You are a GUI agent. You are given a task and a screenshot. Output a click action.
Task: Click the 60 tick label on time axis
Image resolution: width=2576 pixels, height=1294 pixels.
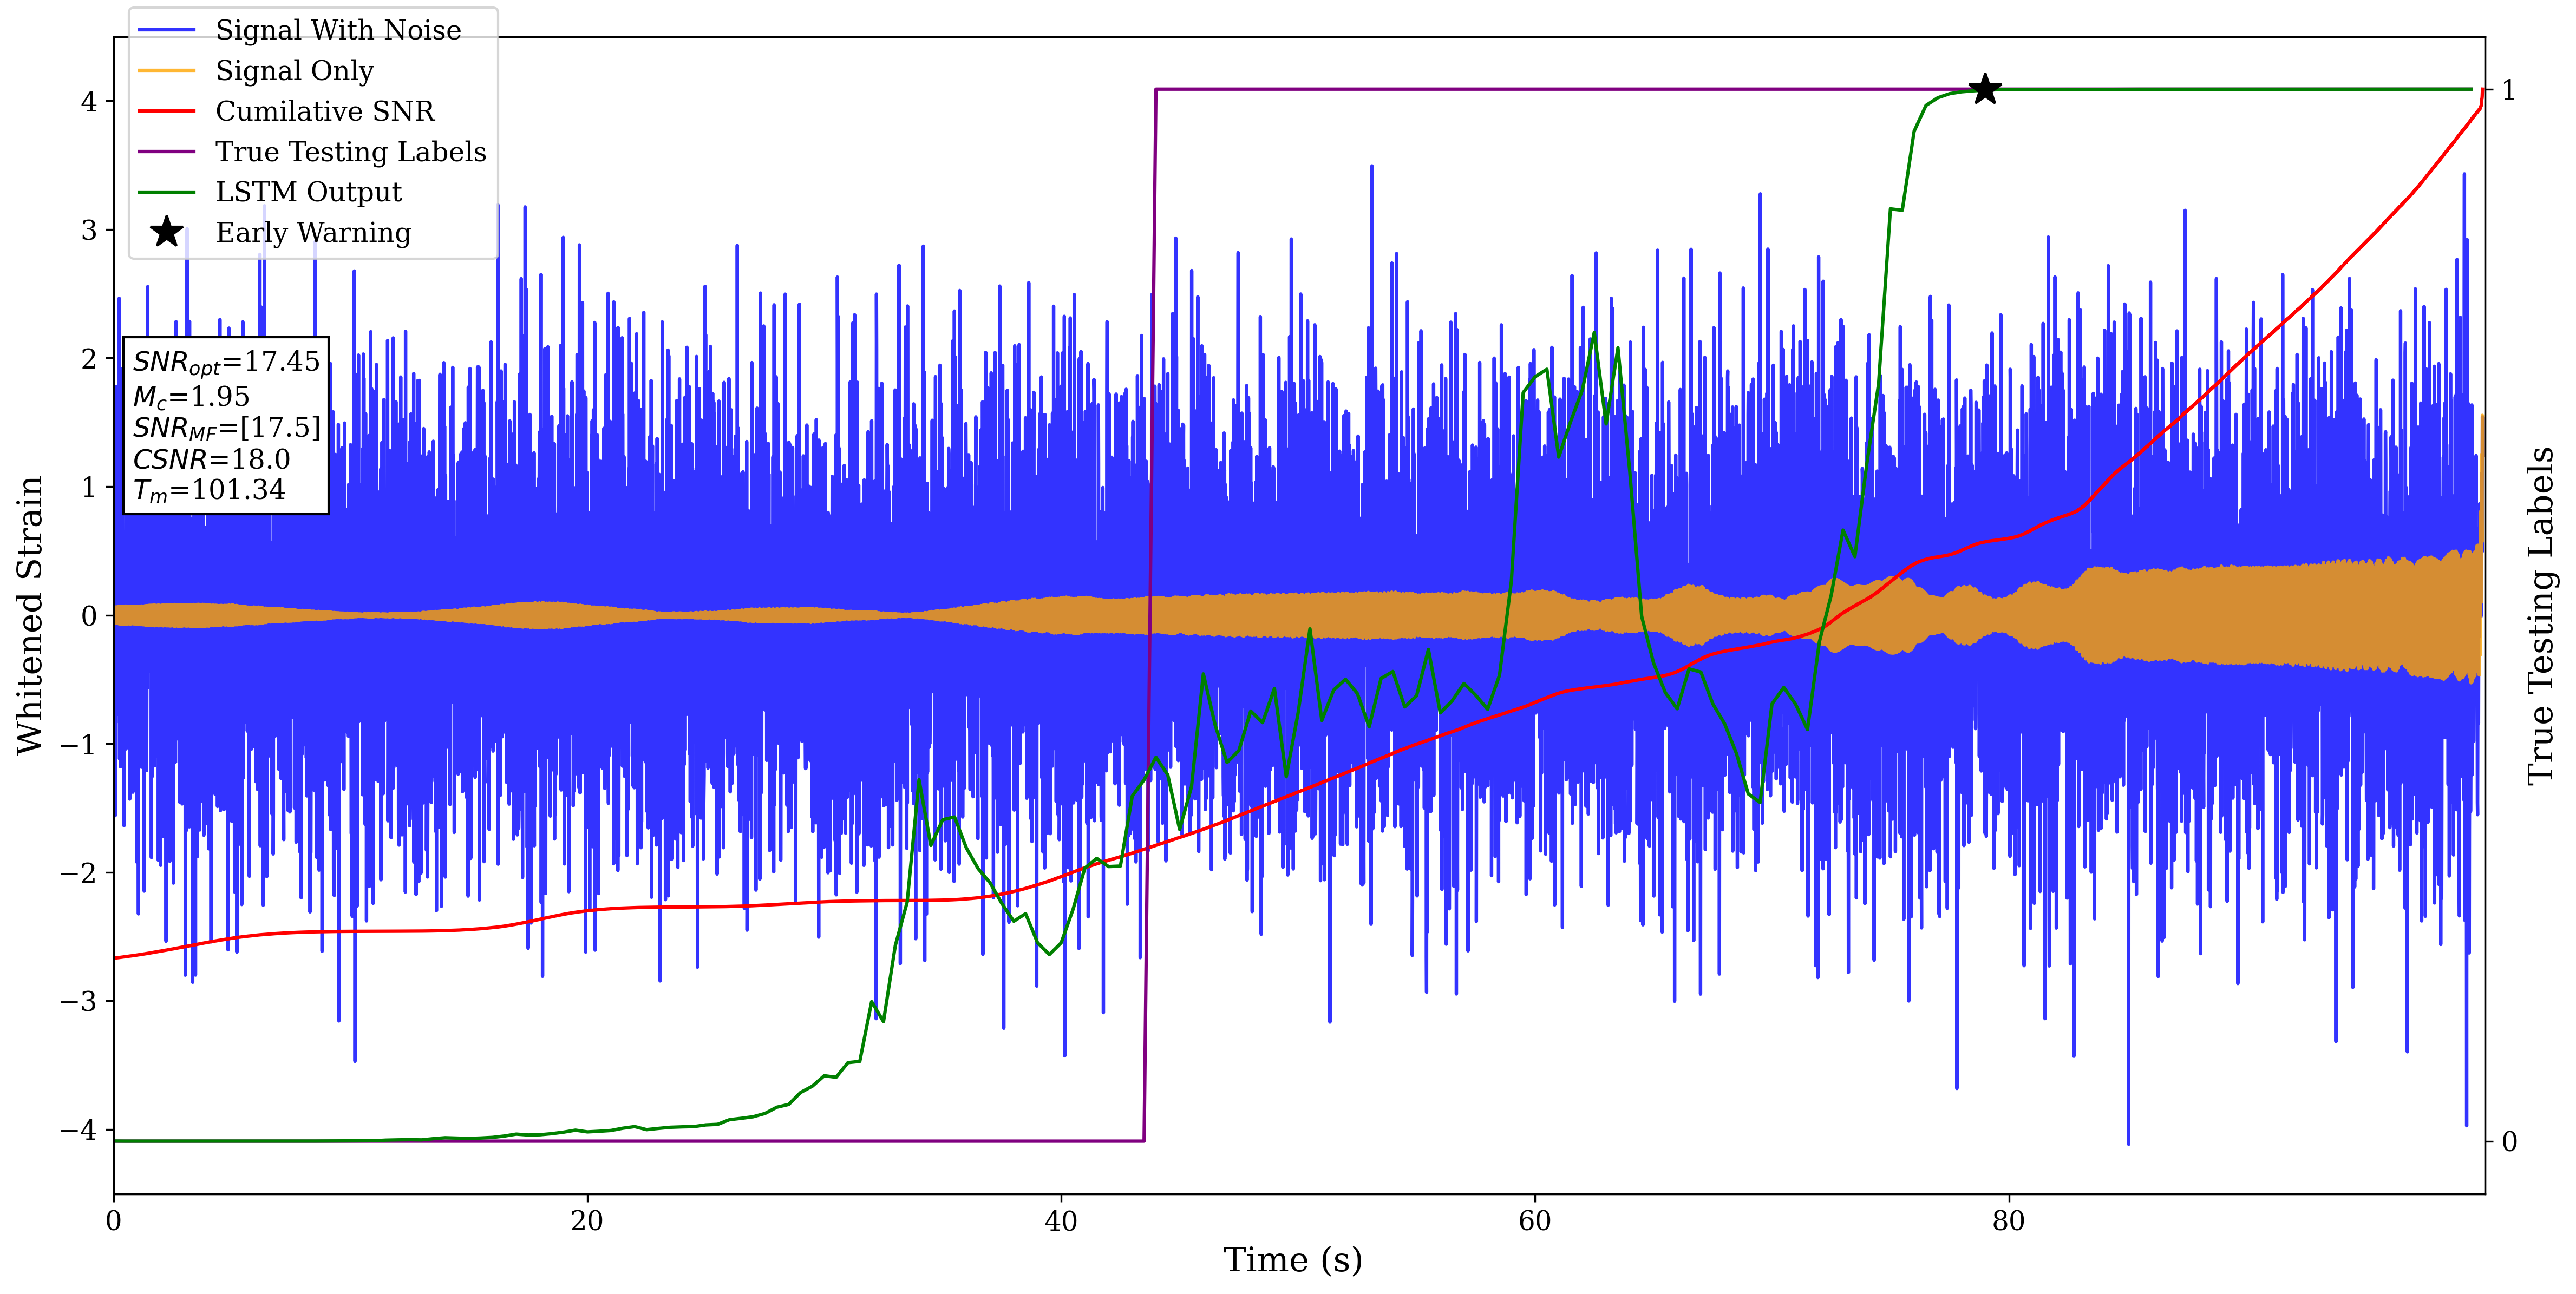point(1534,1220)
